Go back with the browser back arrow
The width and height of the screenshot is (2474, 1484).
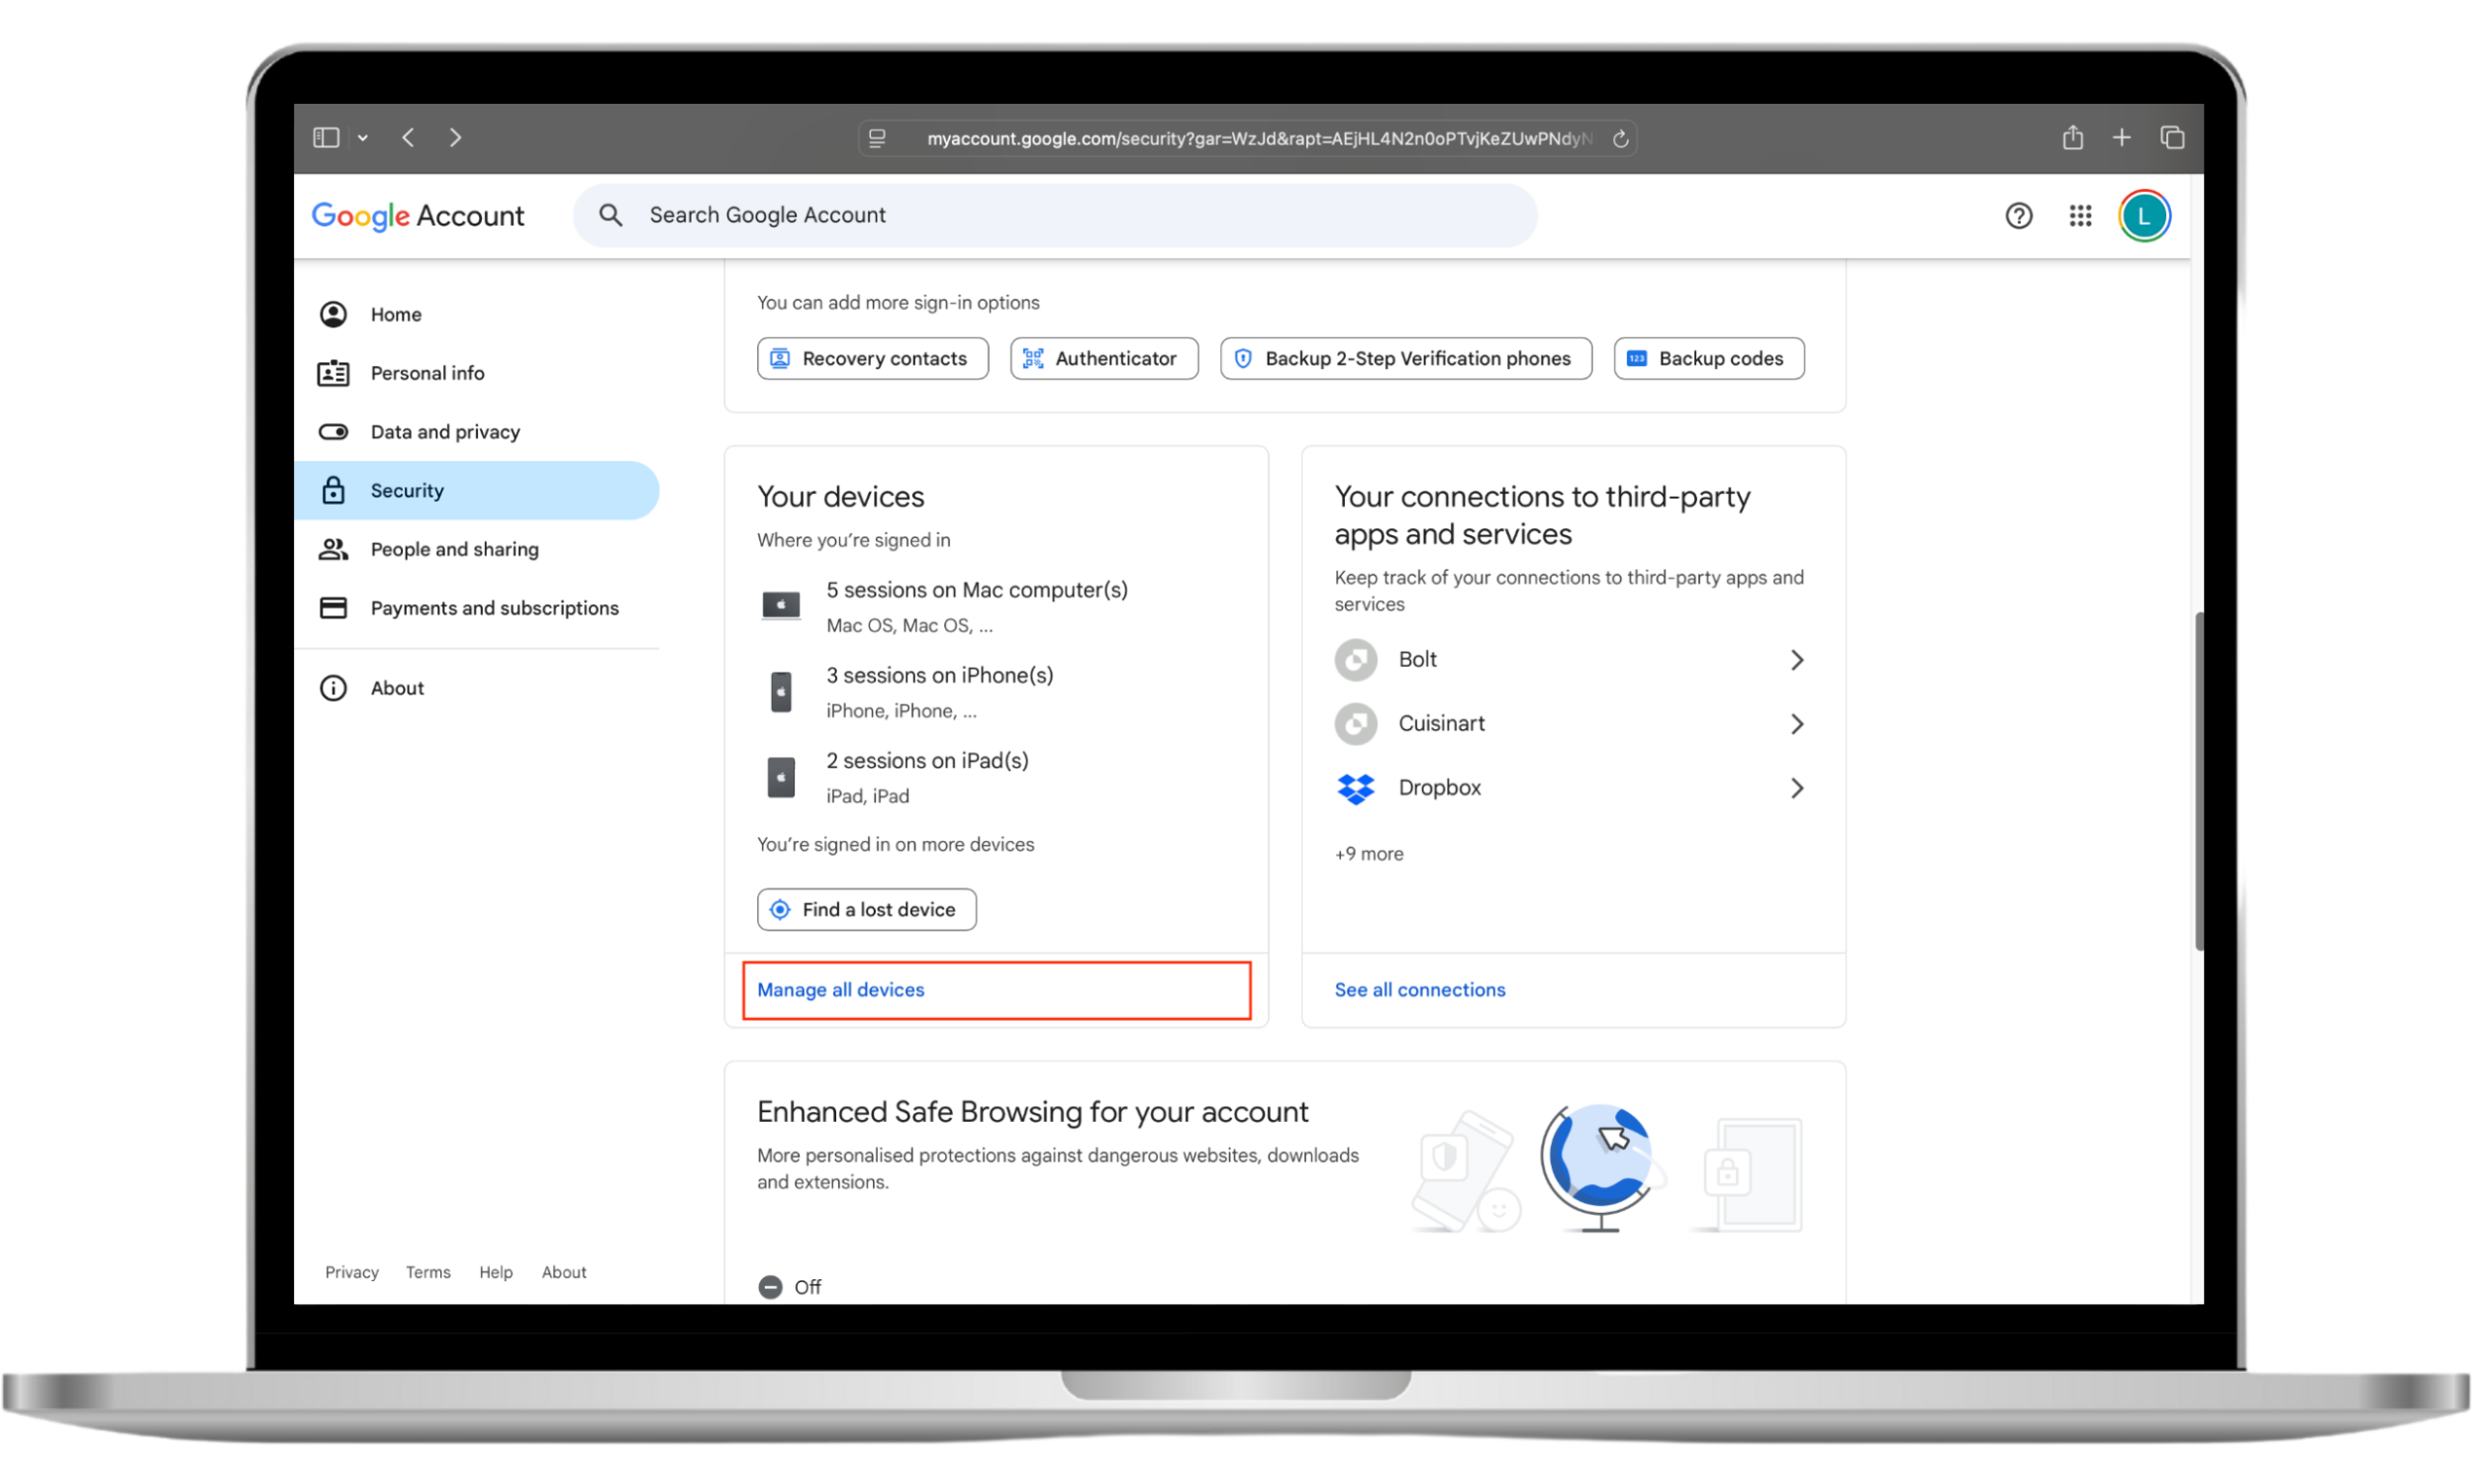pos(408,138)
